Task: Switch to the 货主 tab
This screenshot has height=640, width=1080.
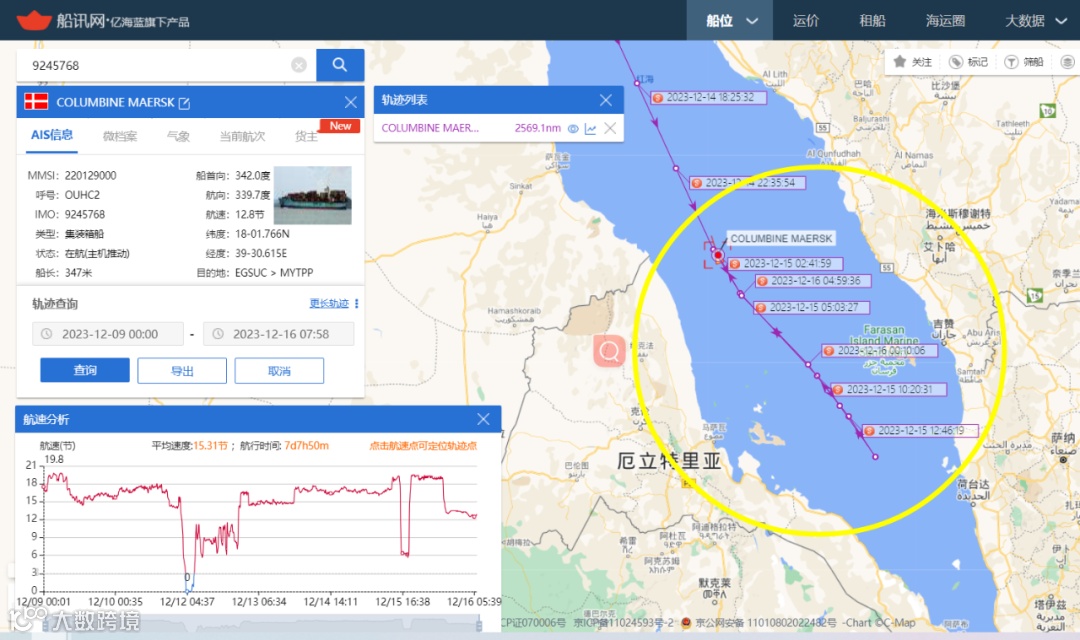Action: tap(307, 136)
